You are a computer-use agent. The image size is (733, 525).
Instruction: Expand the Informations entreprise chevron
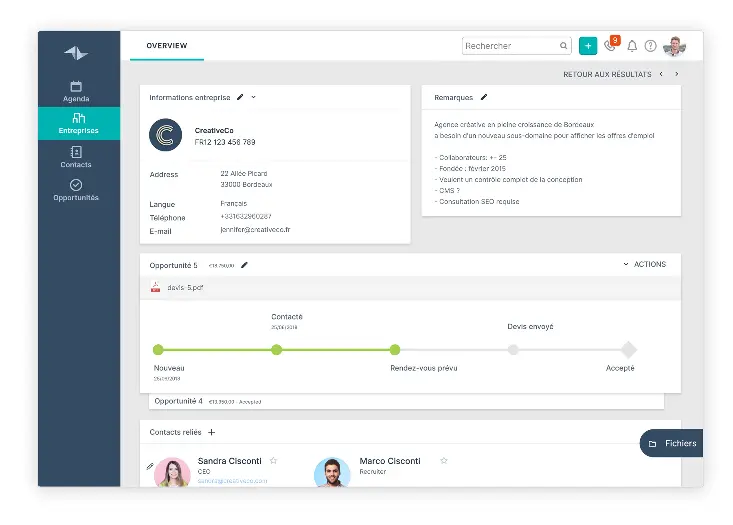[x=253, y=97]
